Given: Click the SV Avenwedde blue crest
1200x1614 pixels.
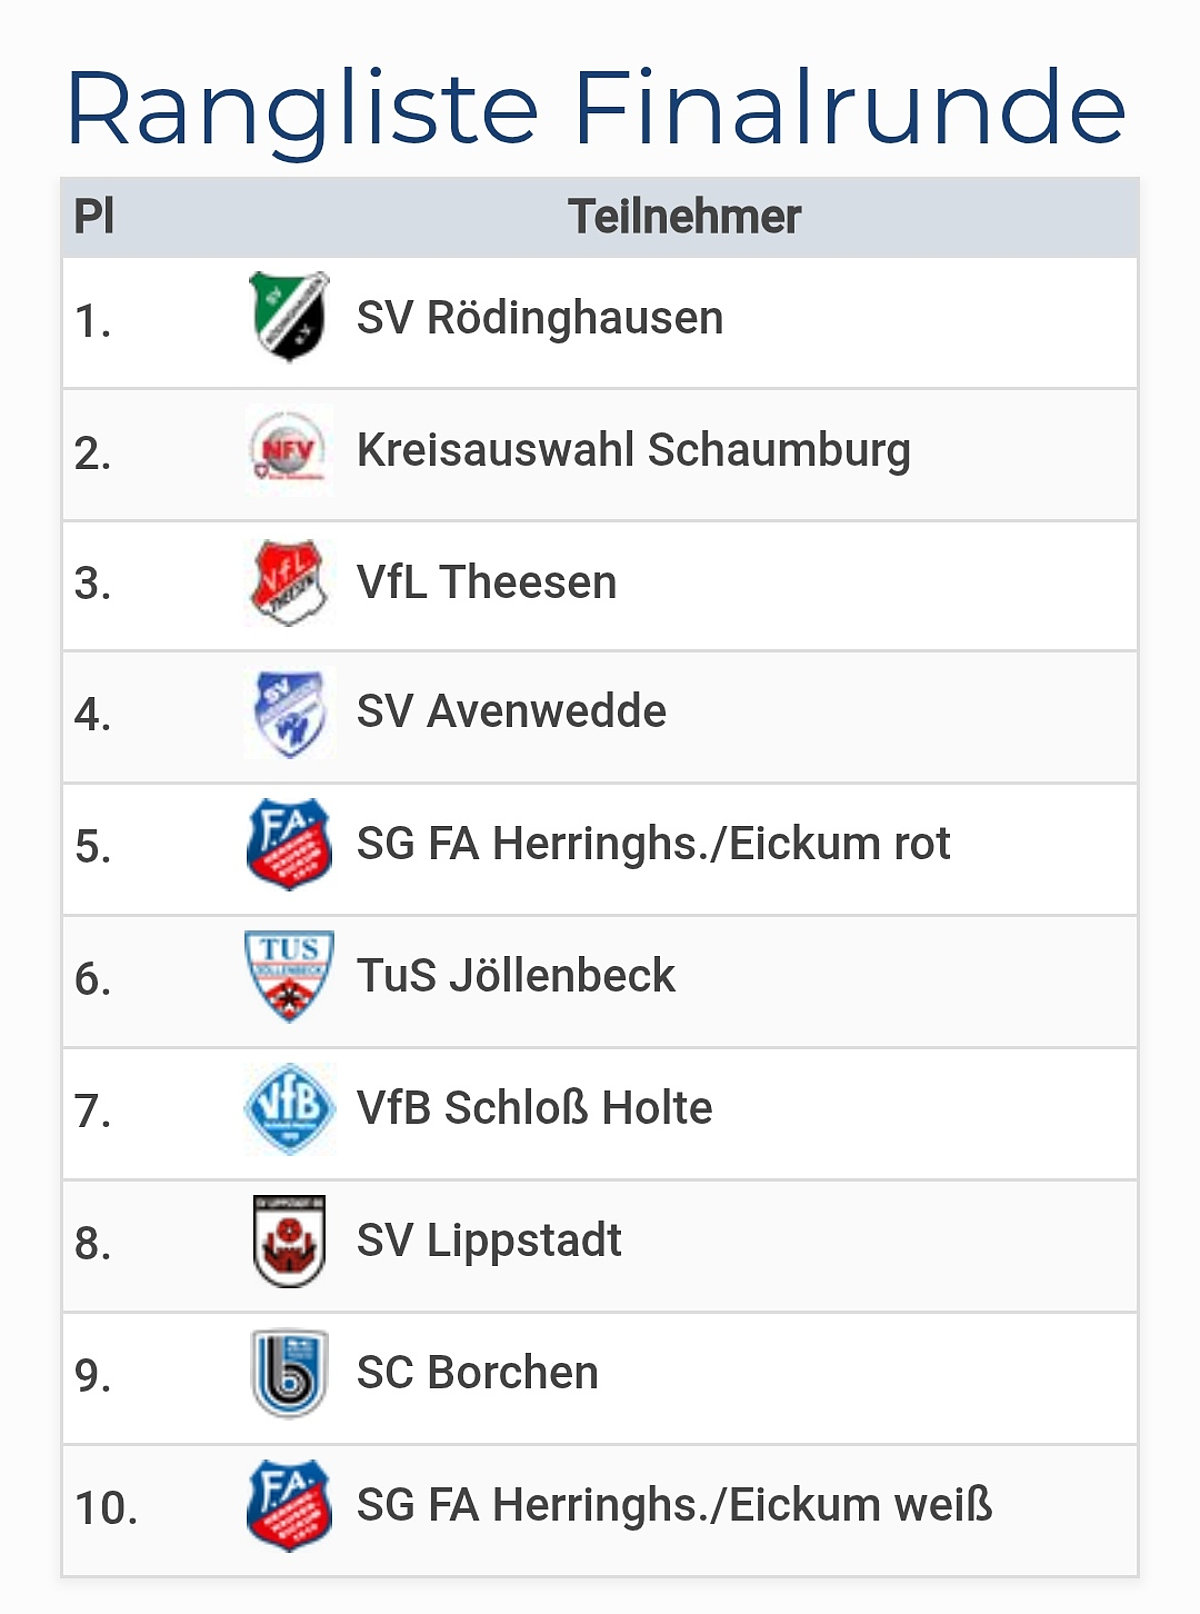Looking at the screenshot, I should pyautogui.click(x=289, y=713).
